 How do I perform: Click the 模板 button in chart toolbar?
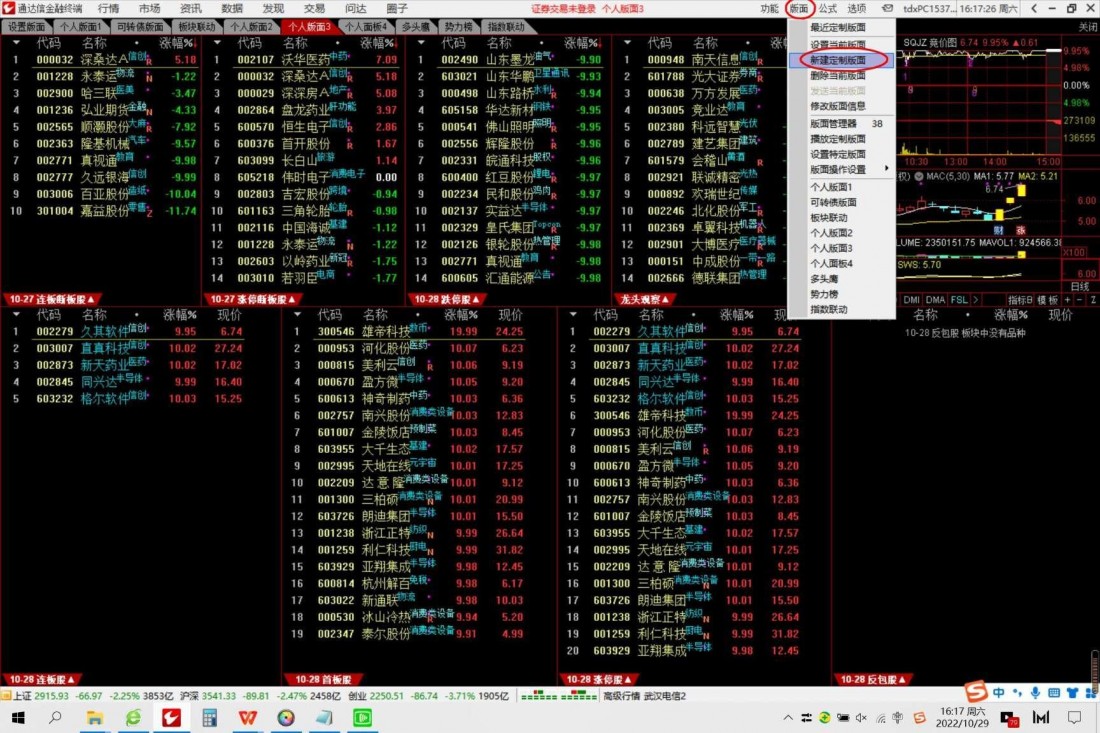pyautogui.click(x=1047, y=300)
